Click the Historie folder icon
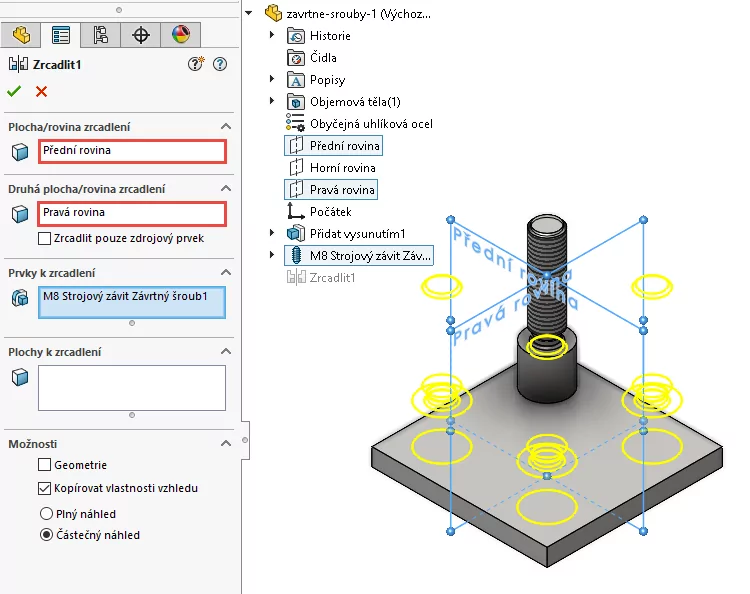The image size is (750, 594). tap(296, 35)
